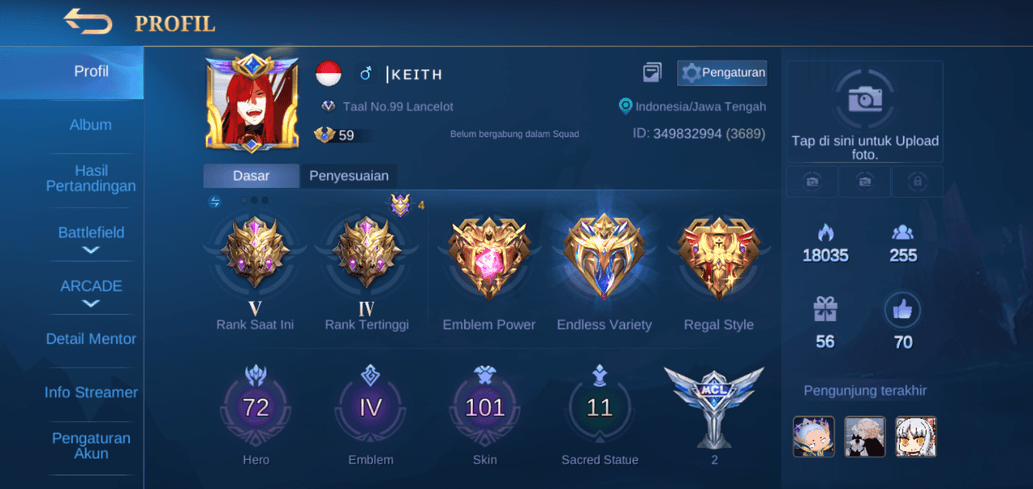Tap the upload photo camera area
The width and height of the screenshot is (1033, 489).
pyautogui.click(x=865, y=111)
